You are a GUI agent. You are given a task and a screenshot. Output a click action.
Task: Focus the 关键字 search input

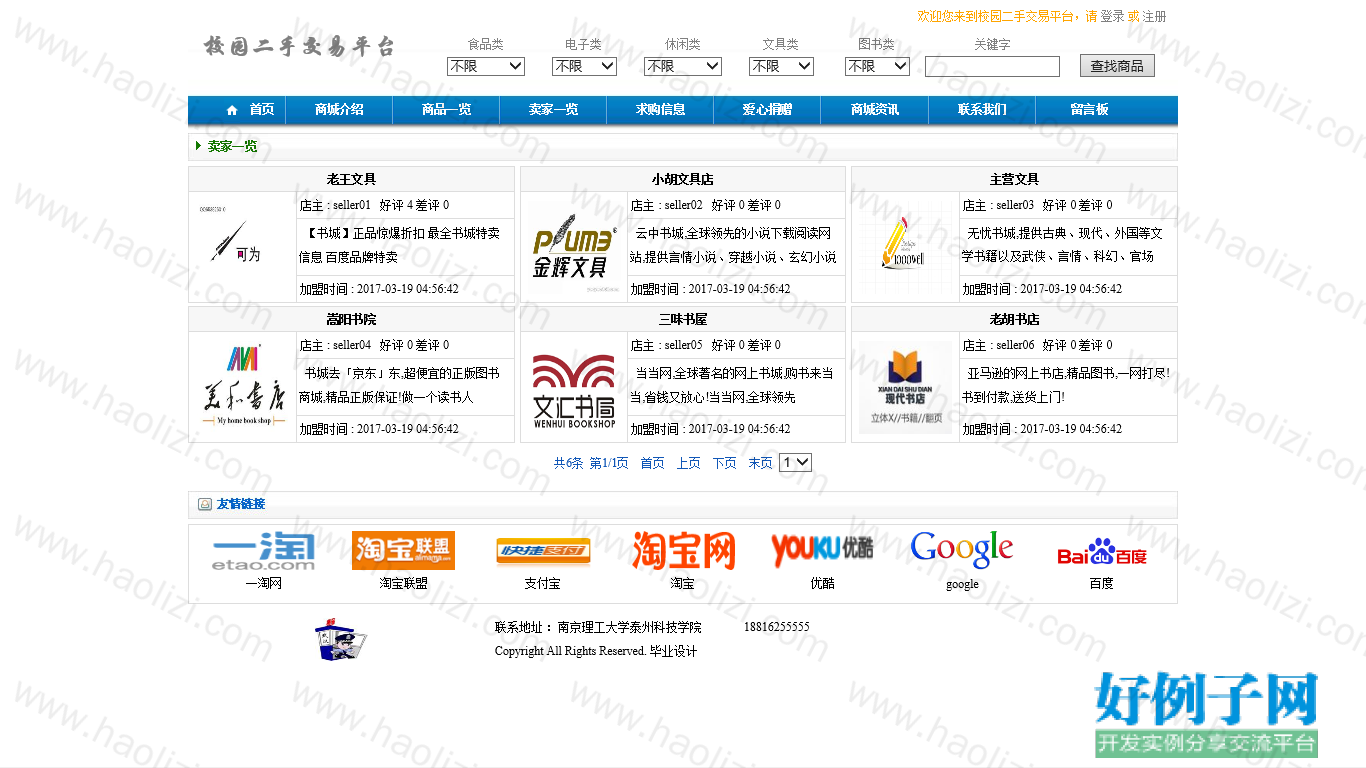(992, 67)
